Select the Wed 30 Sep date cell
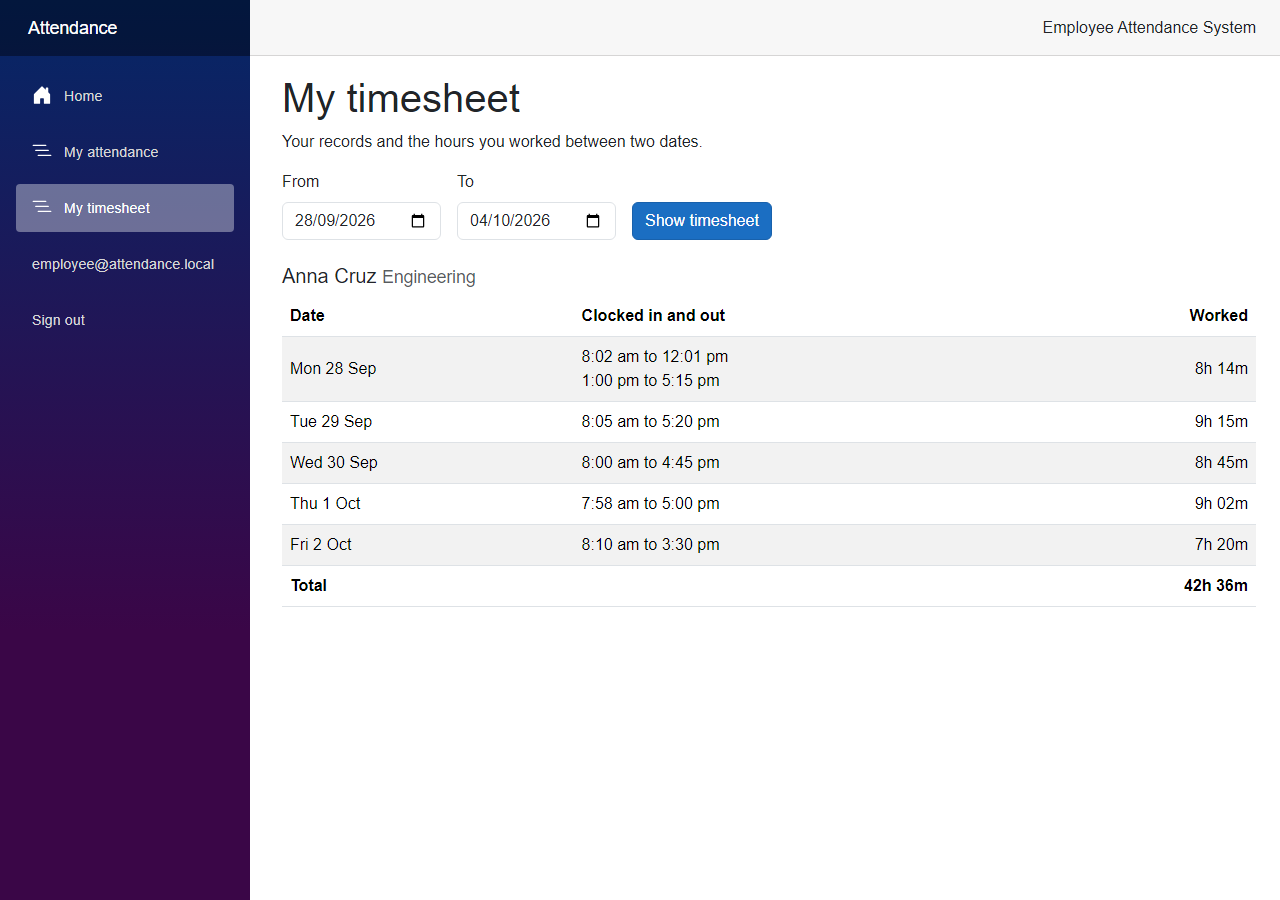Viewport: 1280px width, 900px height. [334, 463]
